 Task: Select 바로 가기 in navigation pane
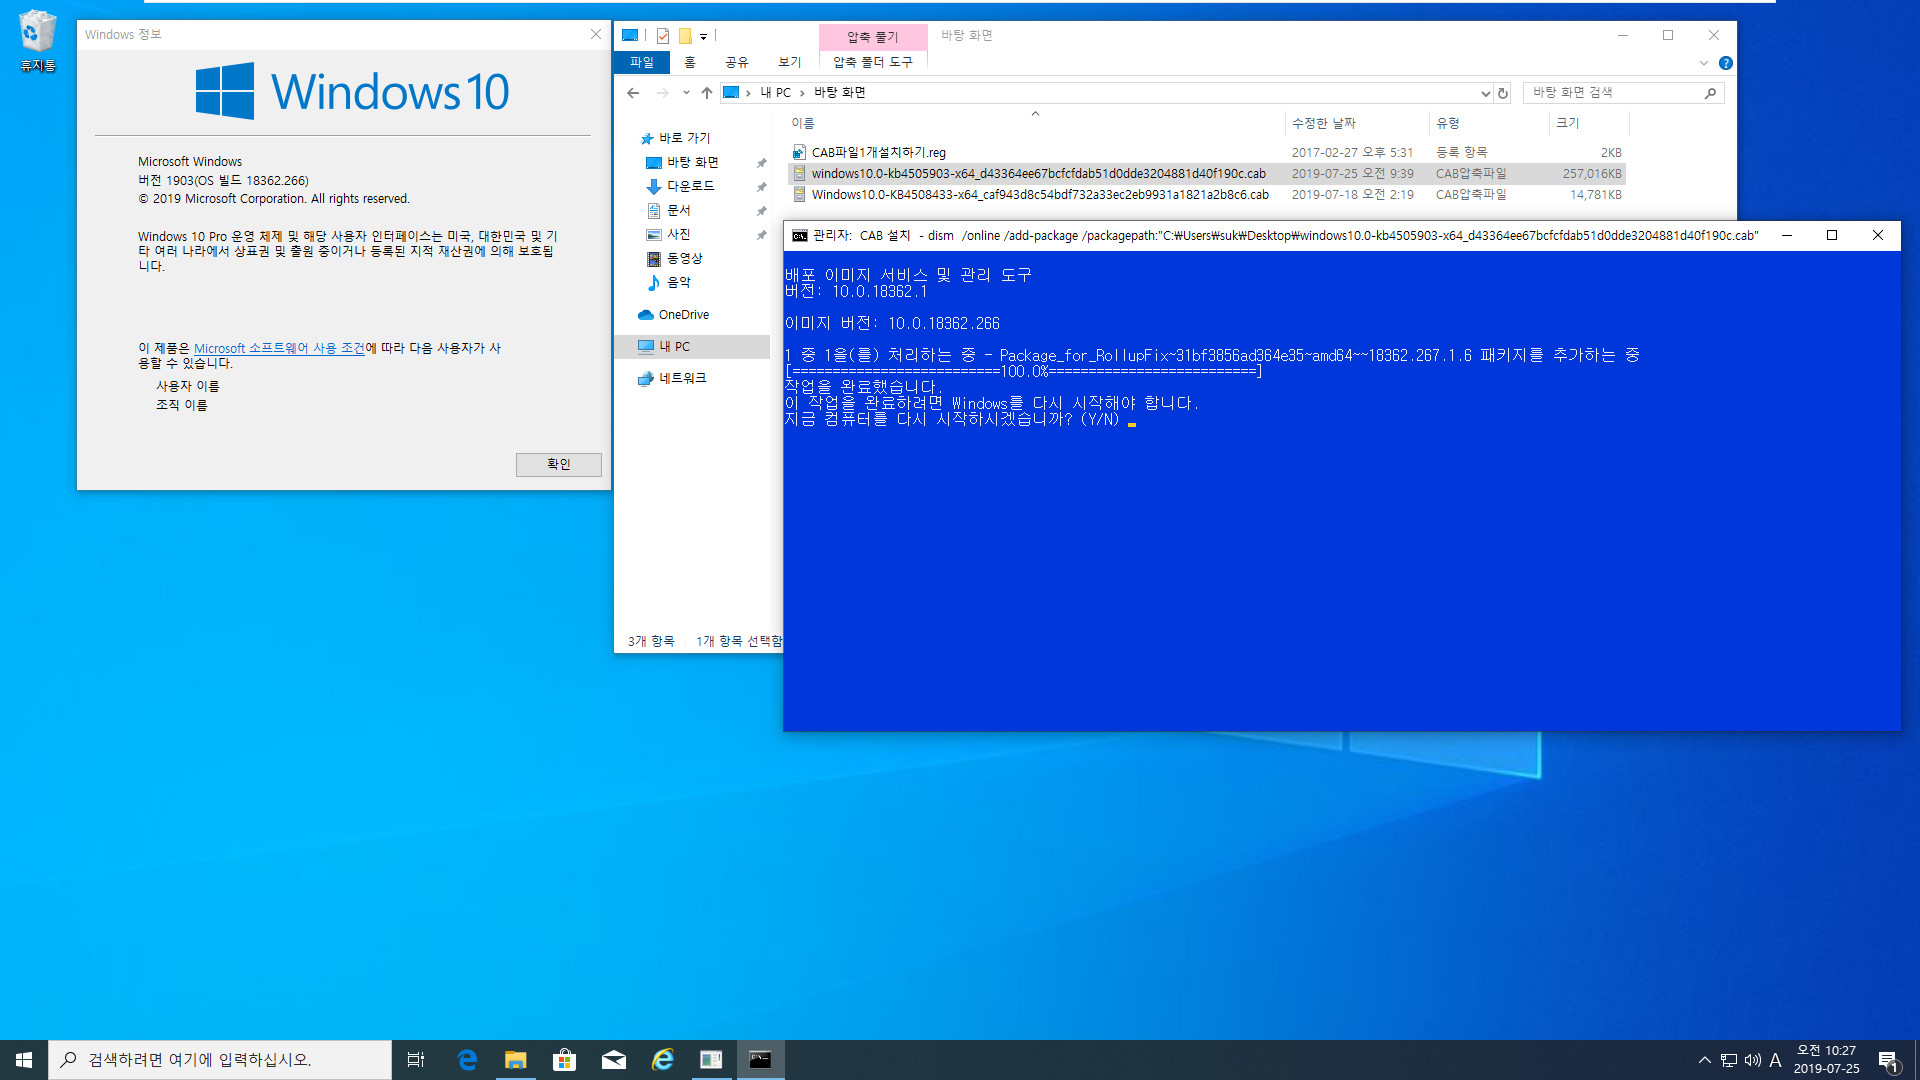684,138
